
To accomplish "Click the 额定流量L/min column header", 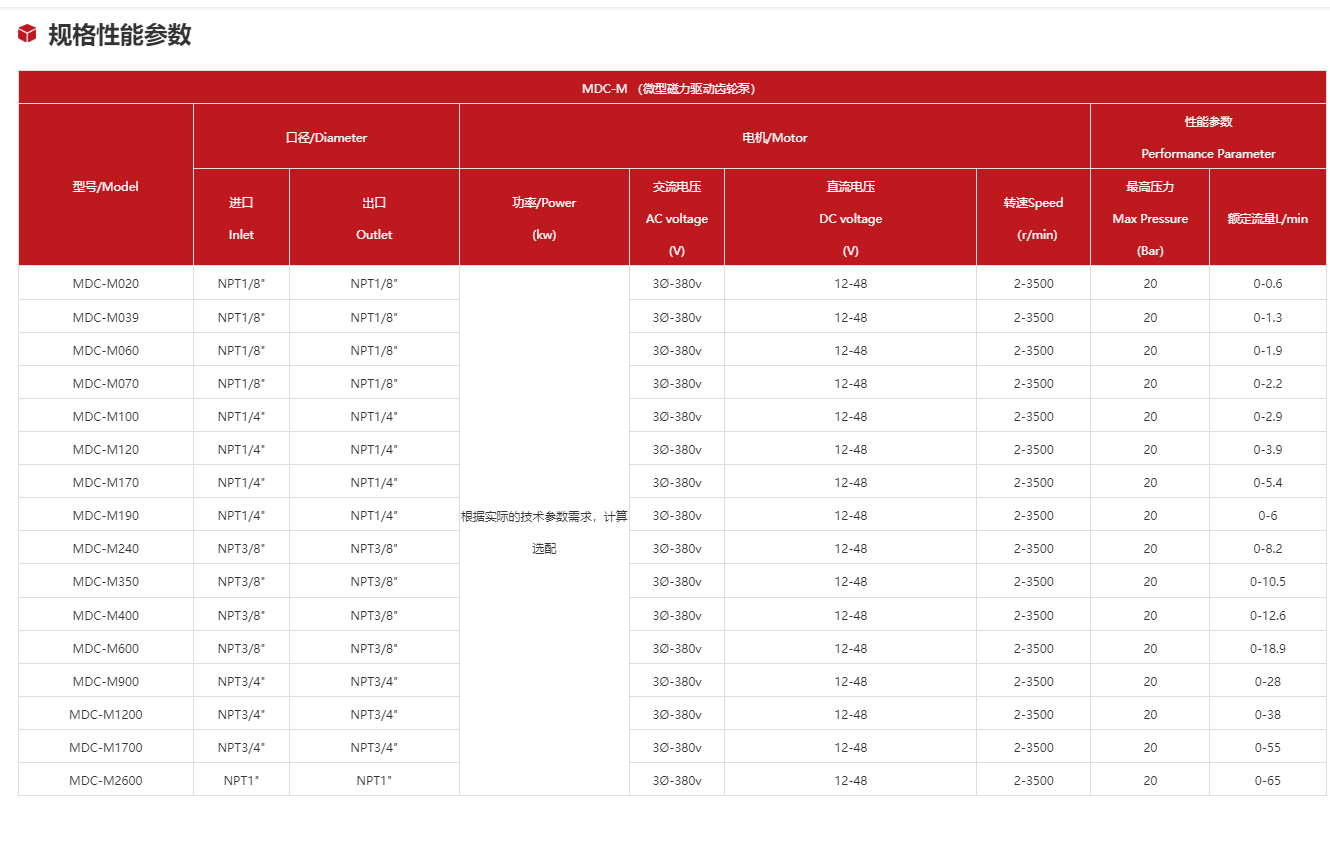I will [1267, 218].
